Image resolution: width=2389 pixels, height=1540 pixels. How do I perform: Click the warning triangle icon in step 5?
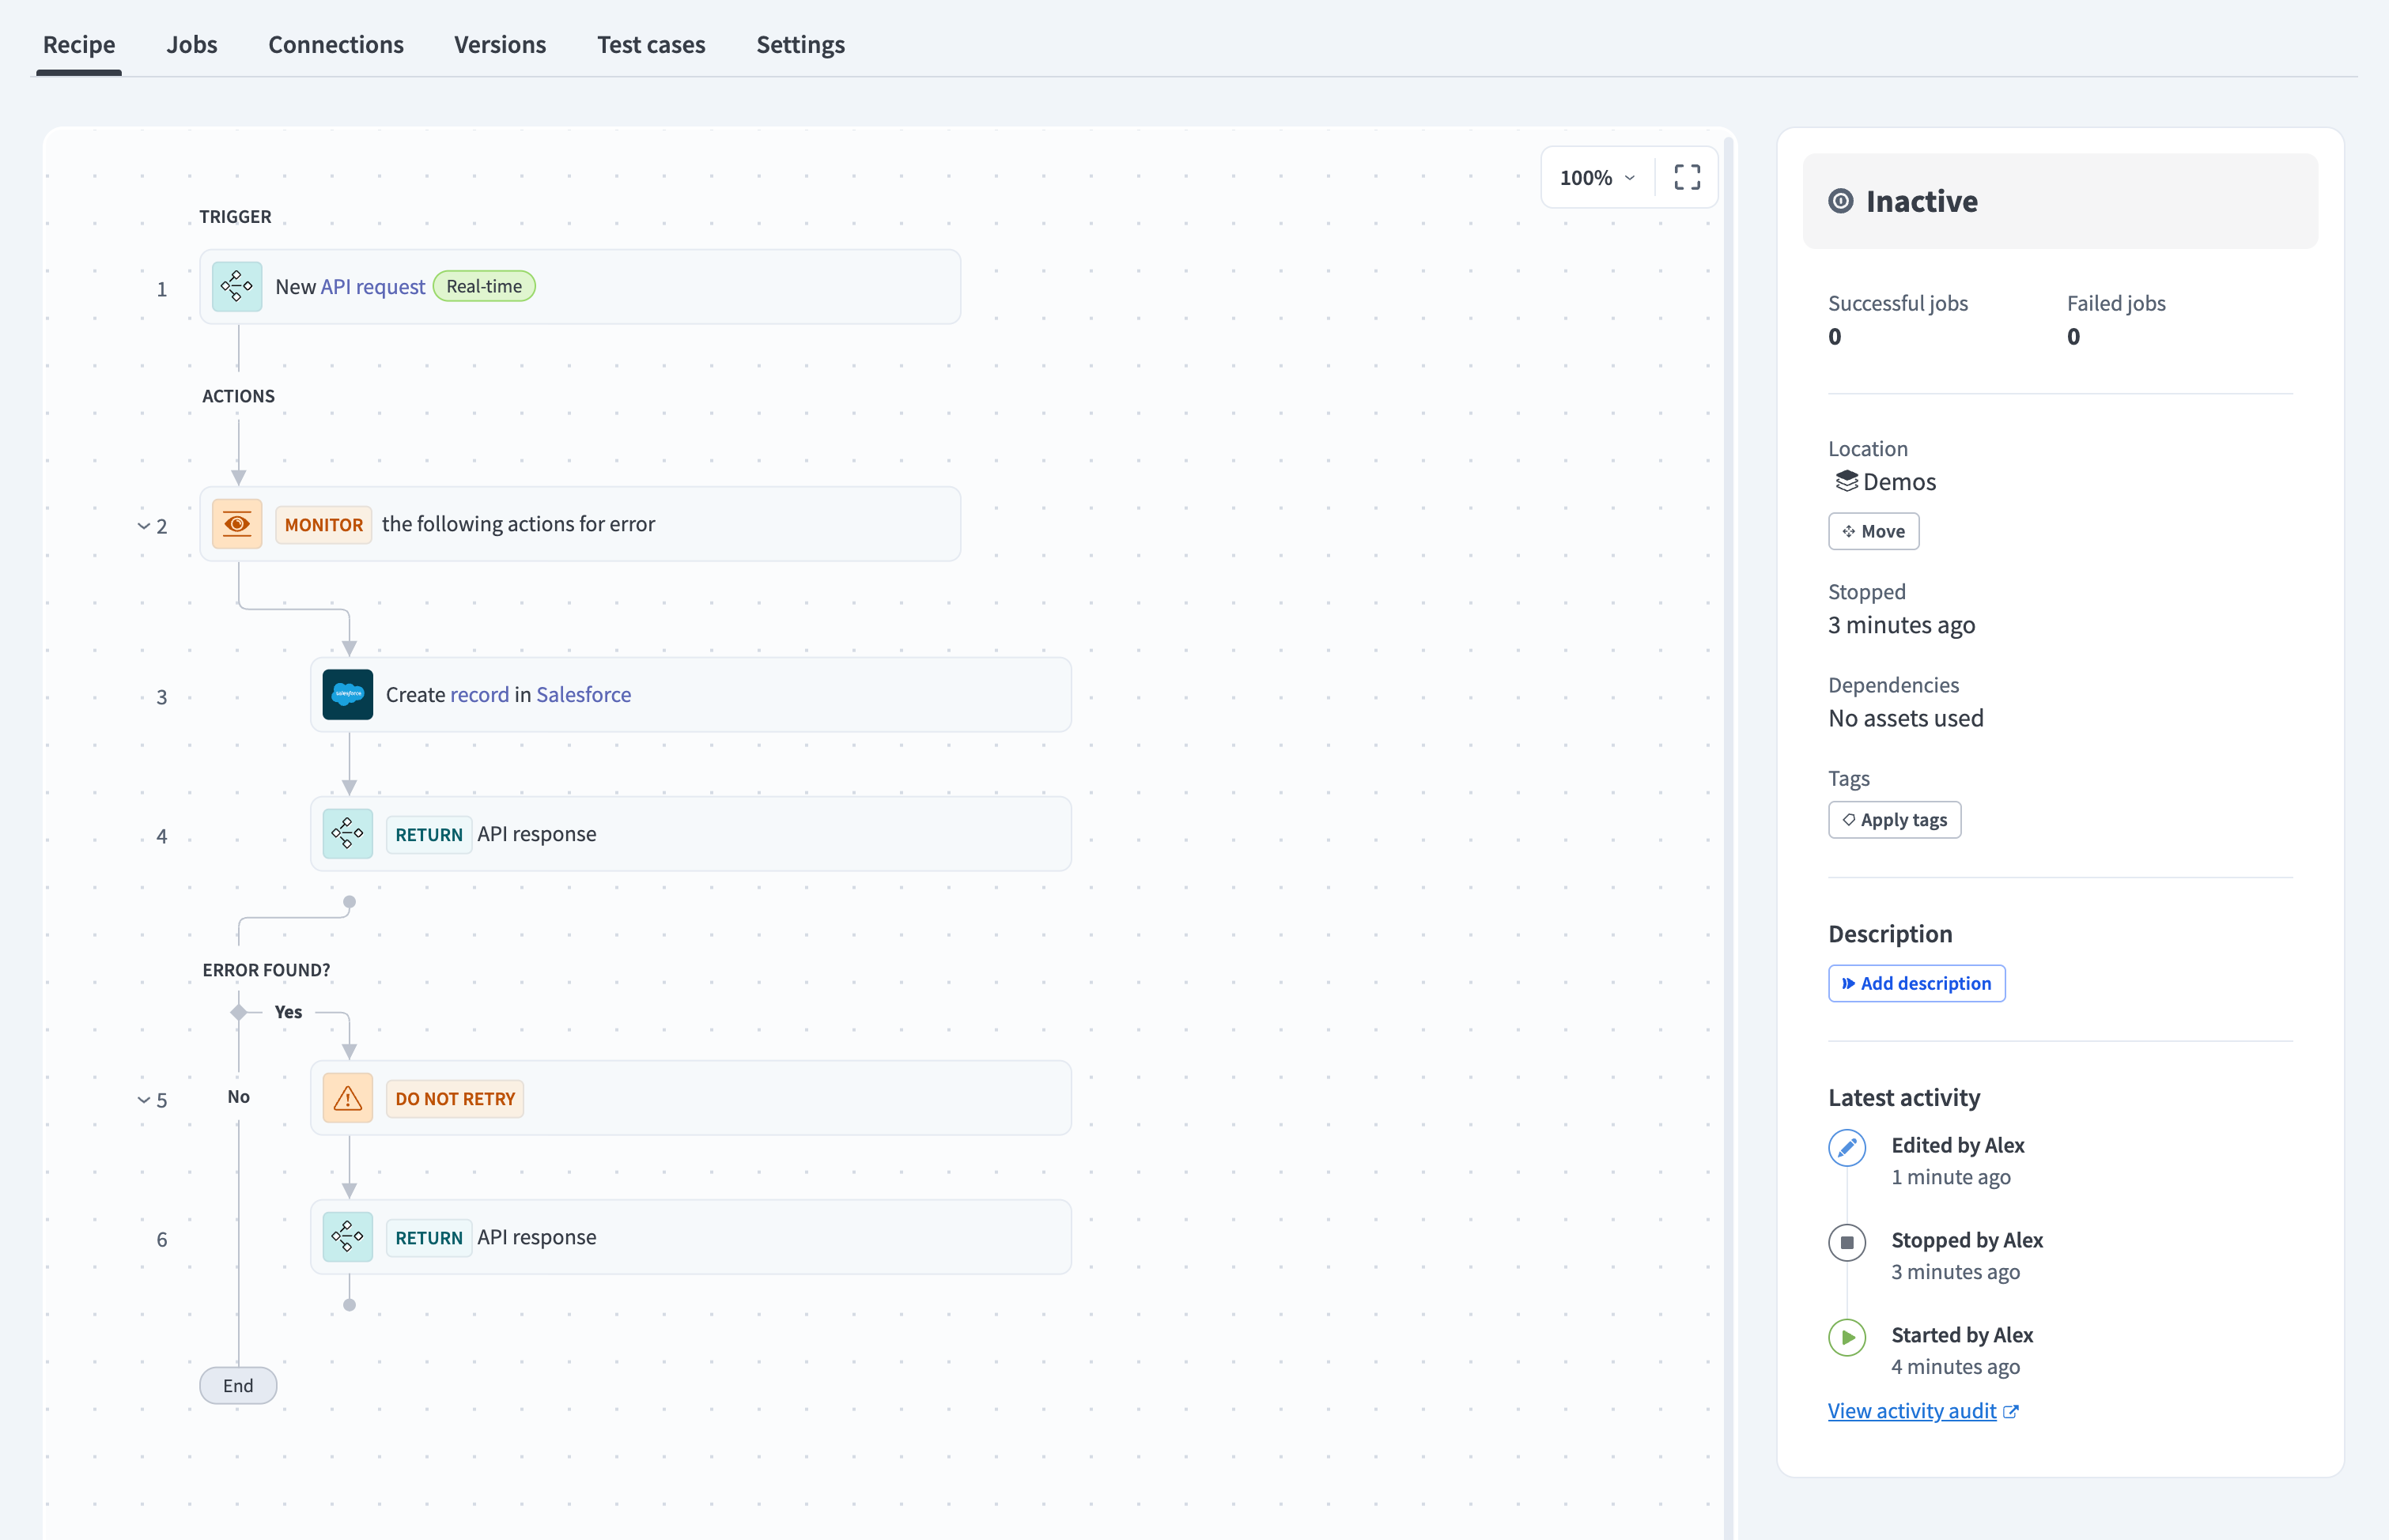348,1098
